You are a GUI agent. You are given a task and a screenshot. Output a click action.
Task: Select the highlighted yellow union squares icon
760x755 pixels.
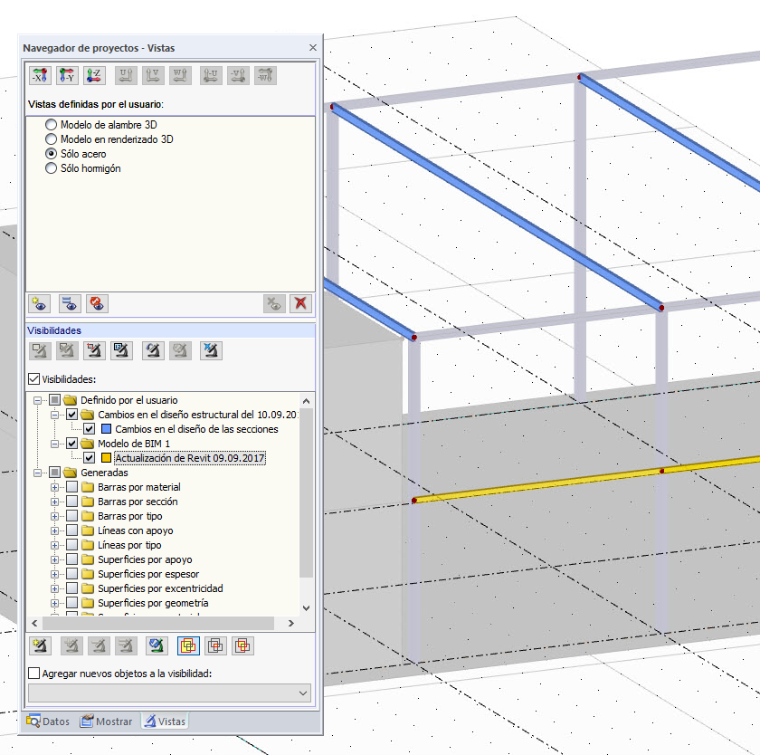(x=188, y=646)
